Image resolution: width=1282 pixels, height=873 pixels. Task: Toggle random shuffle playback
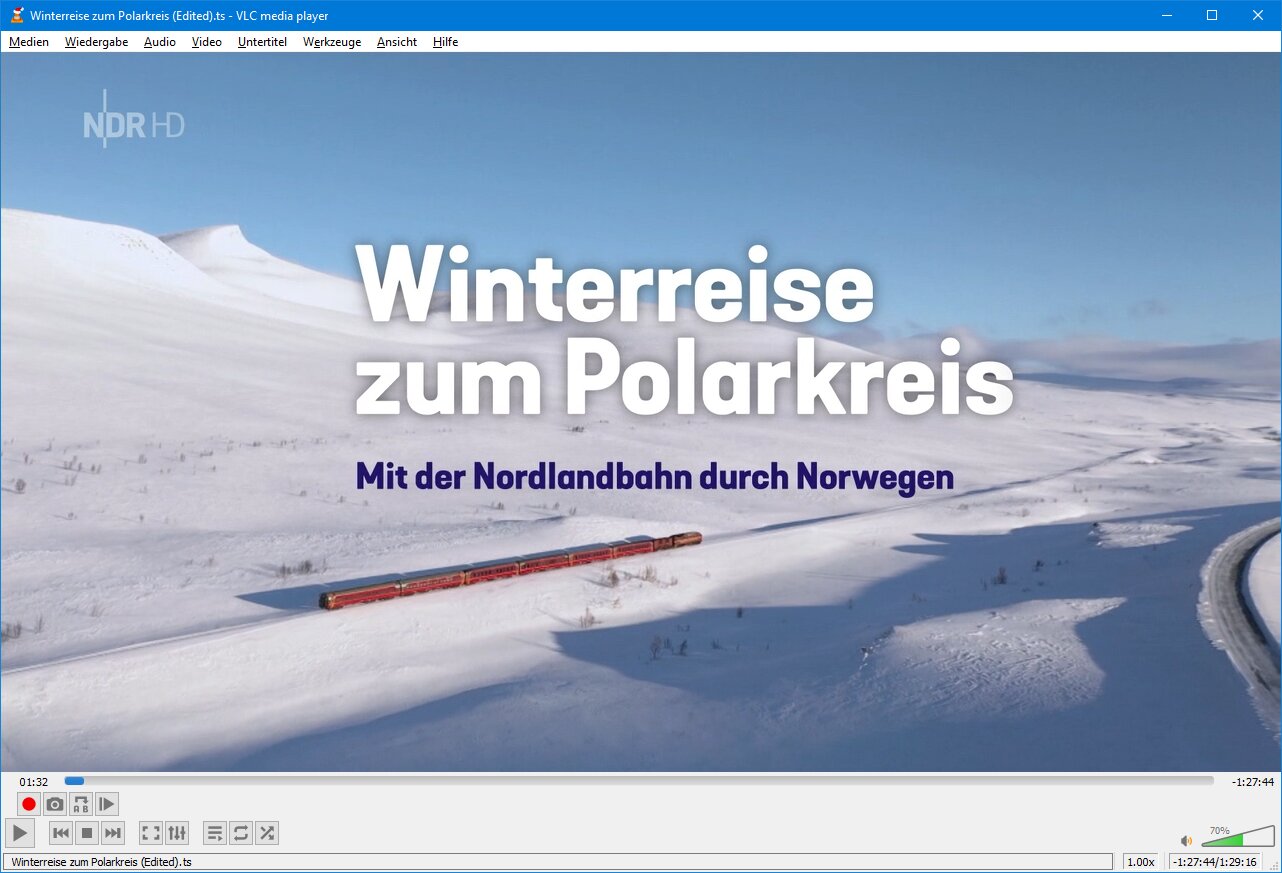coord(267,833)
